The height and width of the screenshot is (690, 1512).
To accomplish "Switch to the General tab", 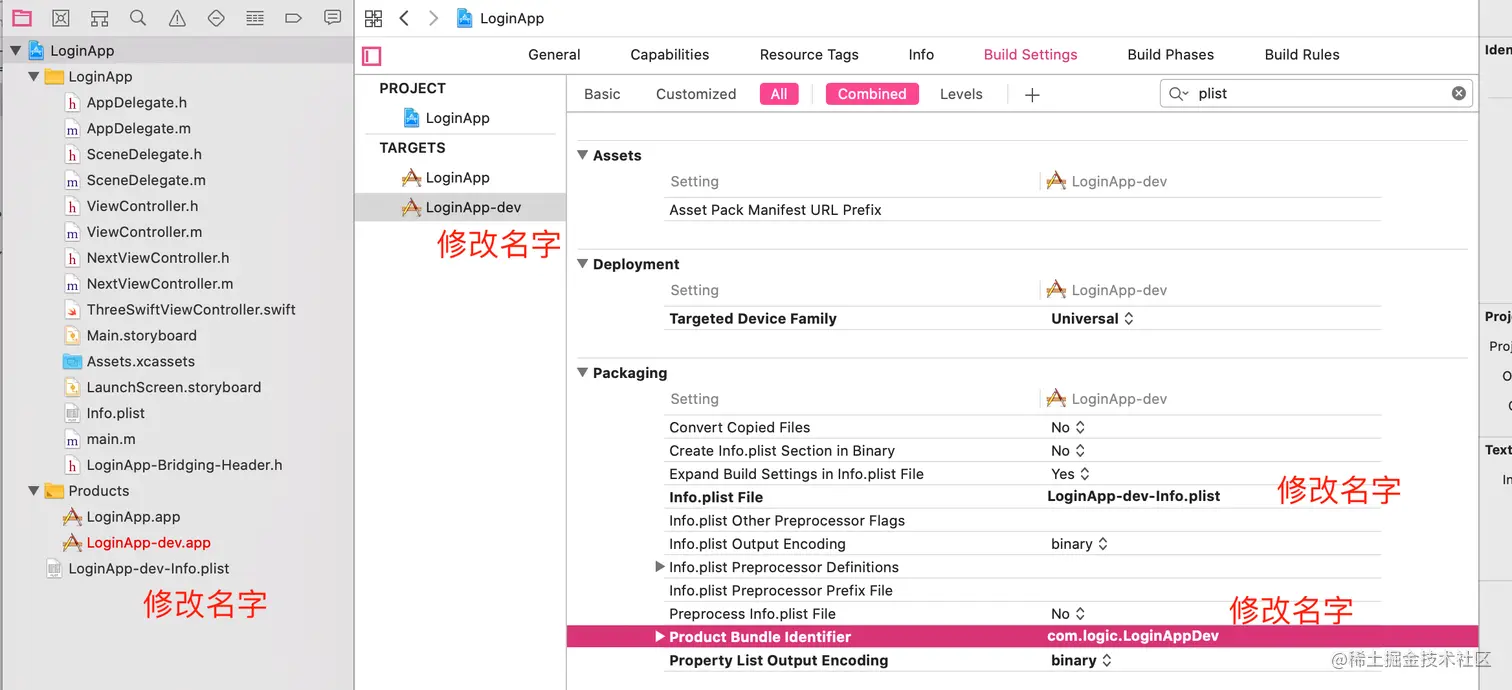I will click(x=554, y=54).
